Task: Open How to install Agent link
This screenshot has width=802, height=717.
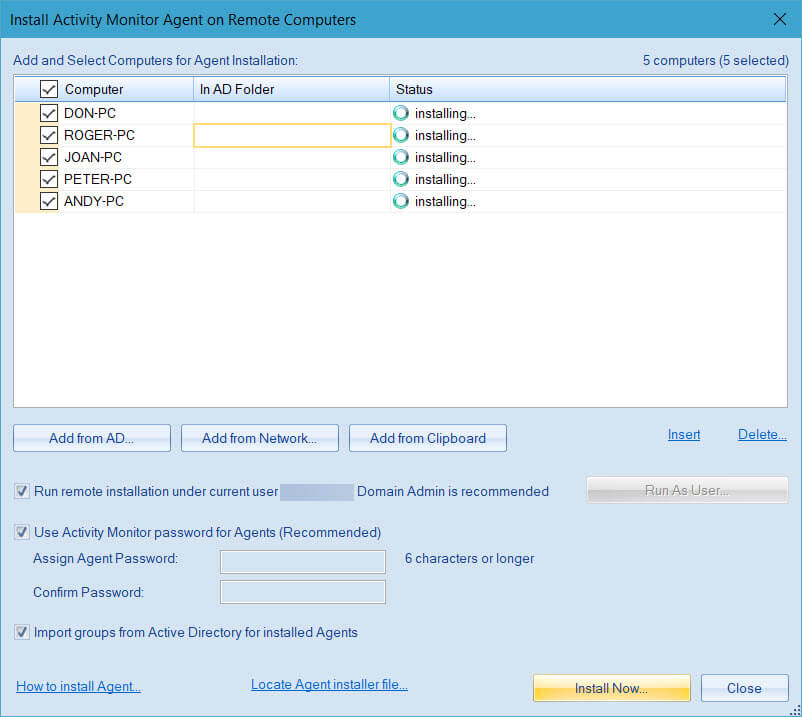Action: click(x=78, y=686)
